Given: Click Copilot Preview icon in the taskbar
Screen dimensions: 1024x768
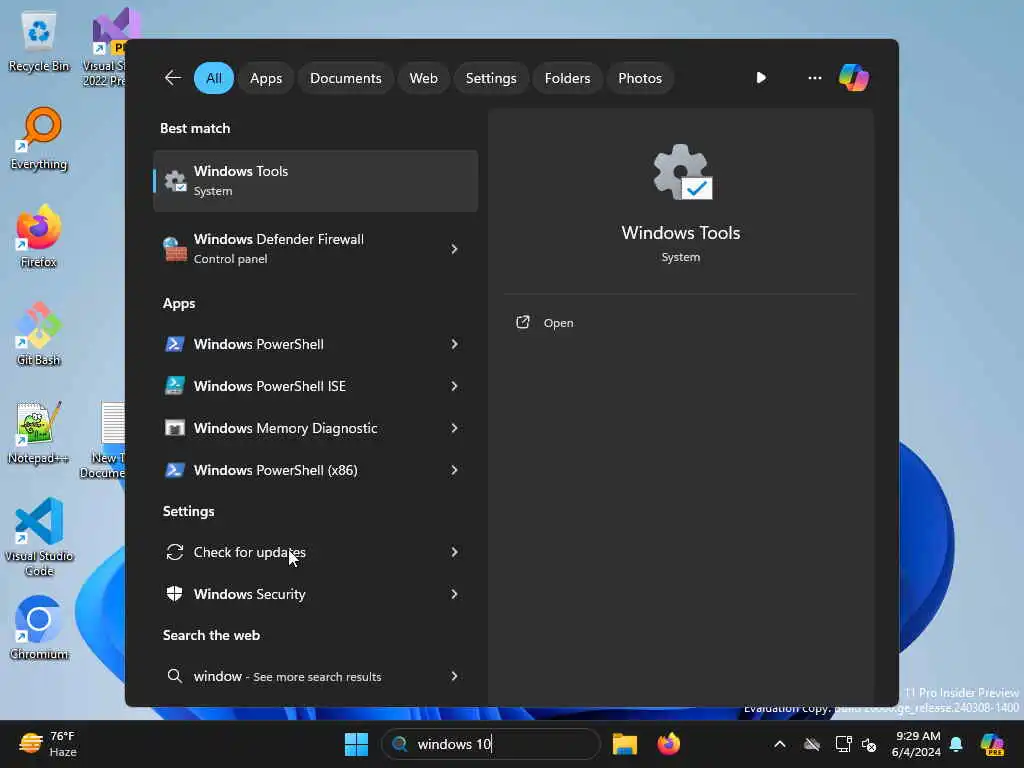Looking at the screenshot, I should click(x=993, y=744).
